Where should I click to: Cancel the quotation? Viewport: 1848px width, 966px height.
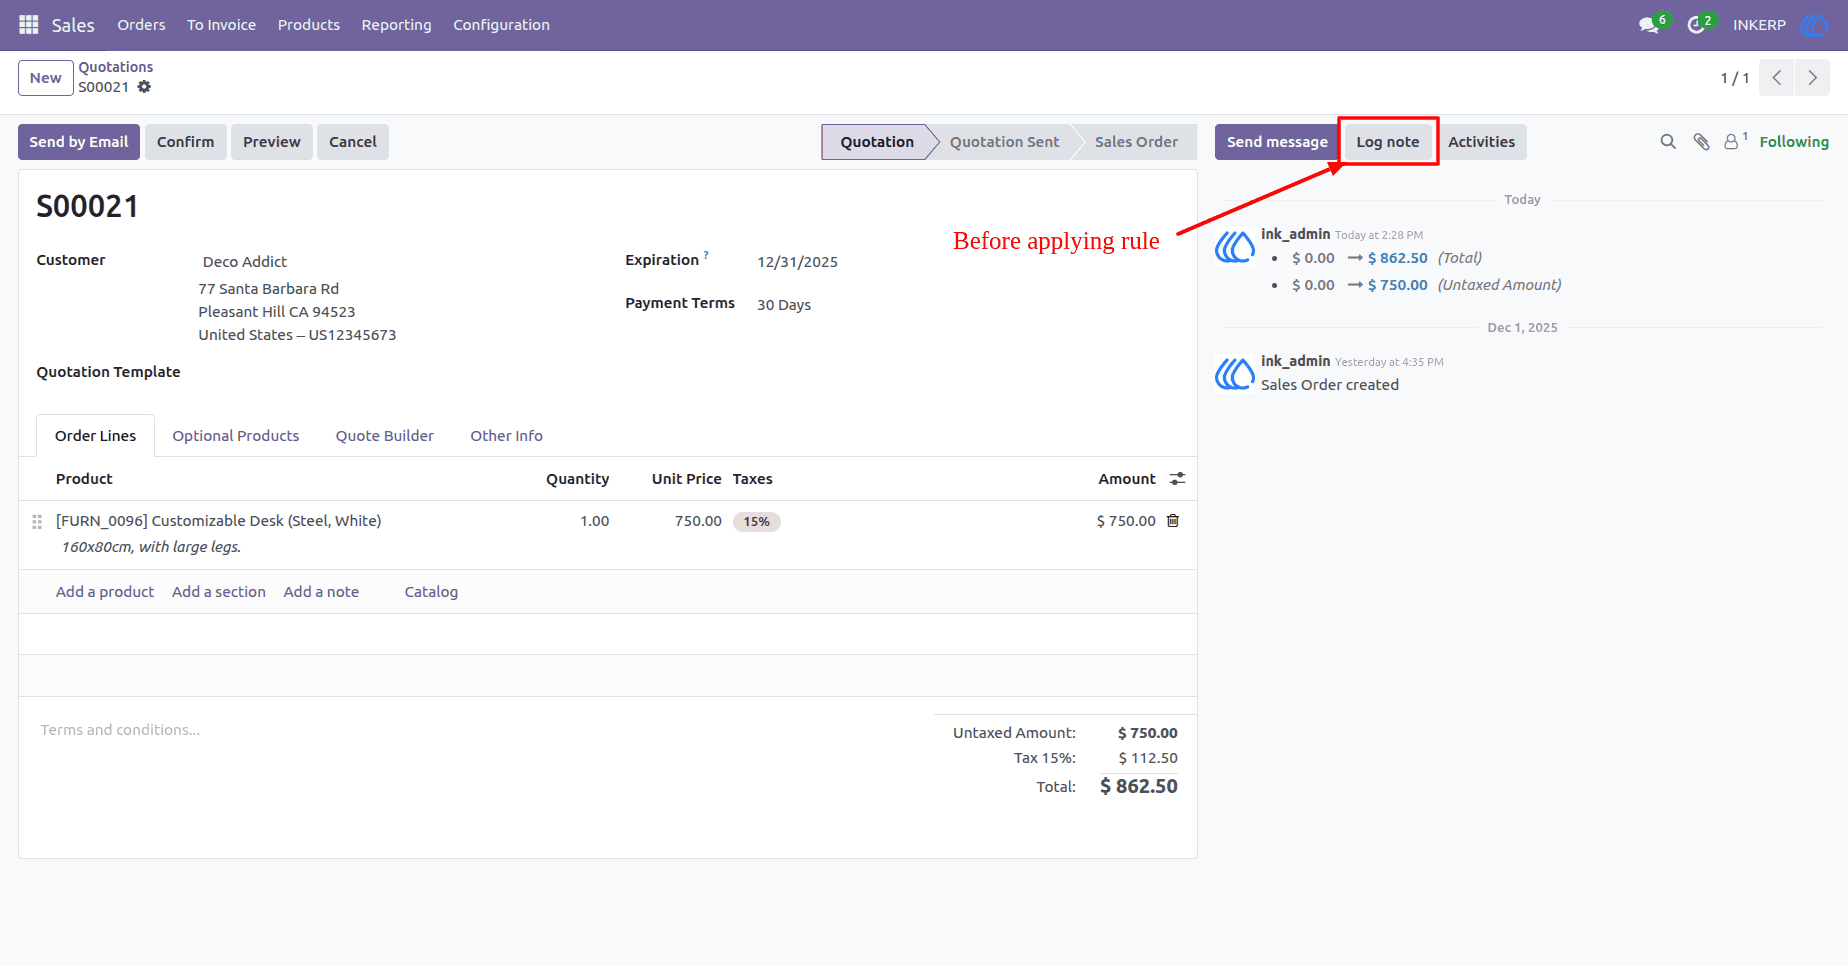click(x=353, y=142)
